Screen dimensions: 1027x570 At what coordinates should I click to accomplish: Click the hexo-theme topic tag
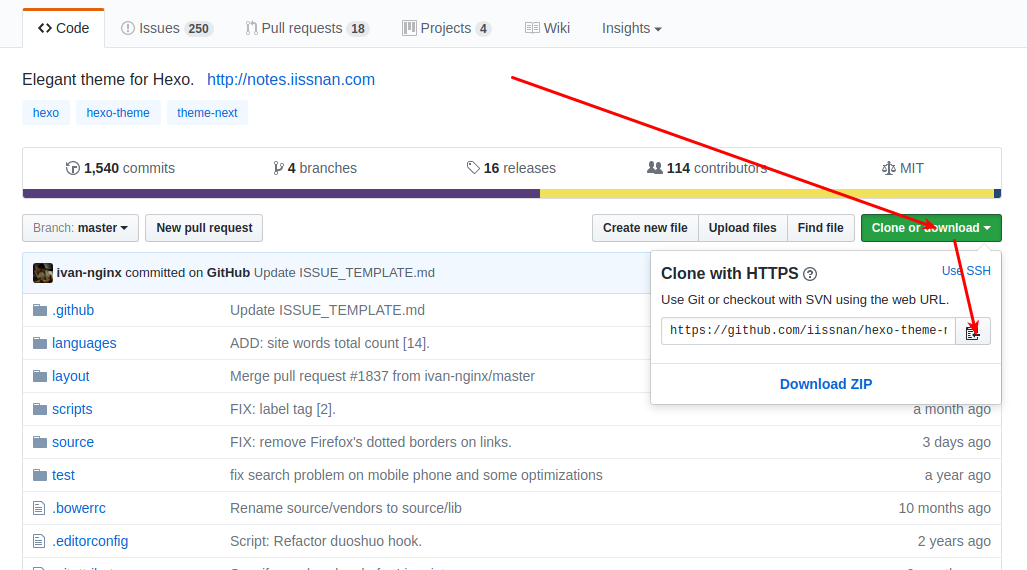pos(118,113)
